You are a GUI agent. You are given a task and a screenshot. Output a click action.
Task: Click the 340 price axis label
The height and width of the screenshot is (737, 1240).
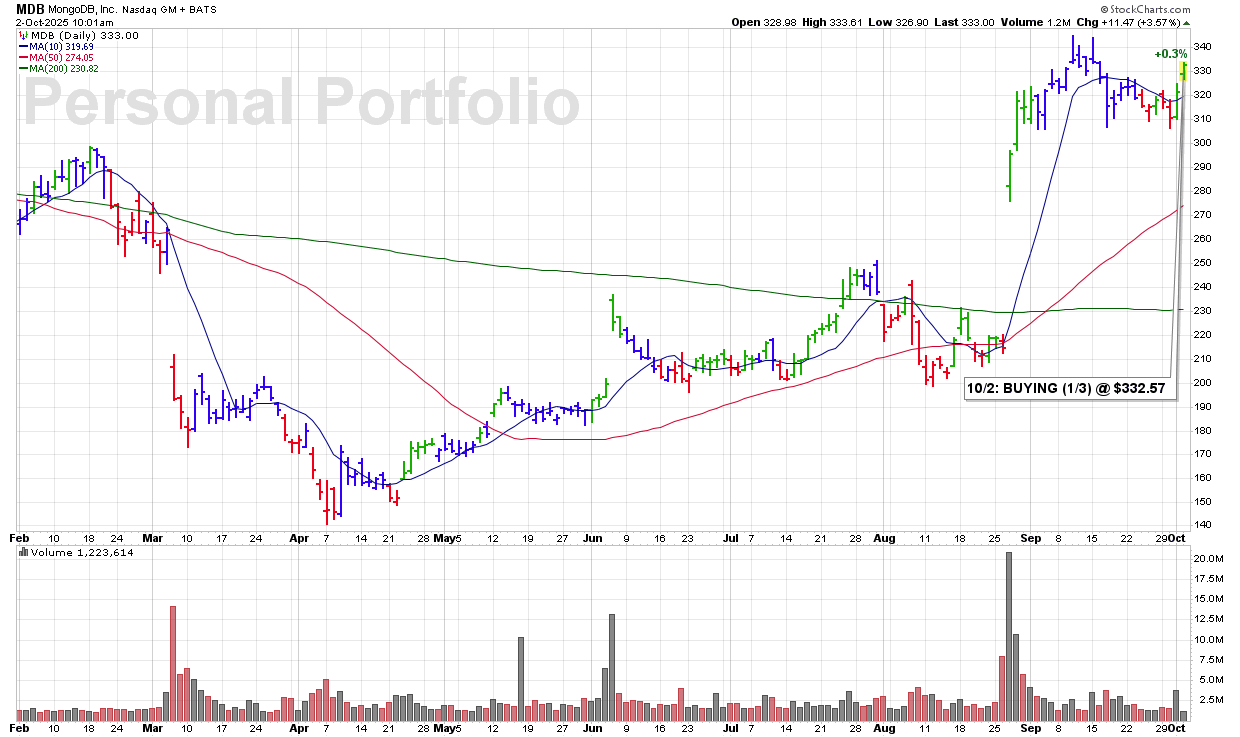[1202, 47]
